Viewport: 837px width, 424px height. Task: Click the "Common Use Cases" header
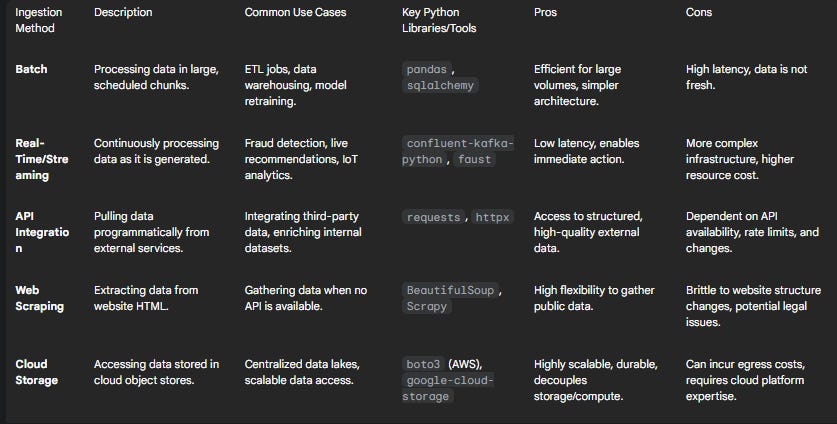(295, 12)
